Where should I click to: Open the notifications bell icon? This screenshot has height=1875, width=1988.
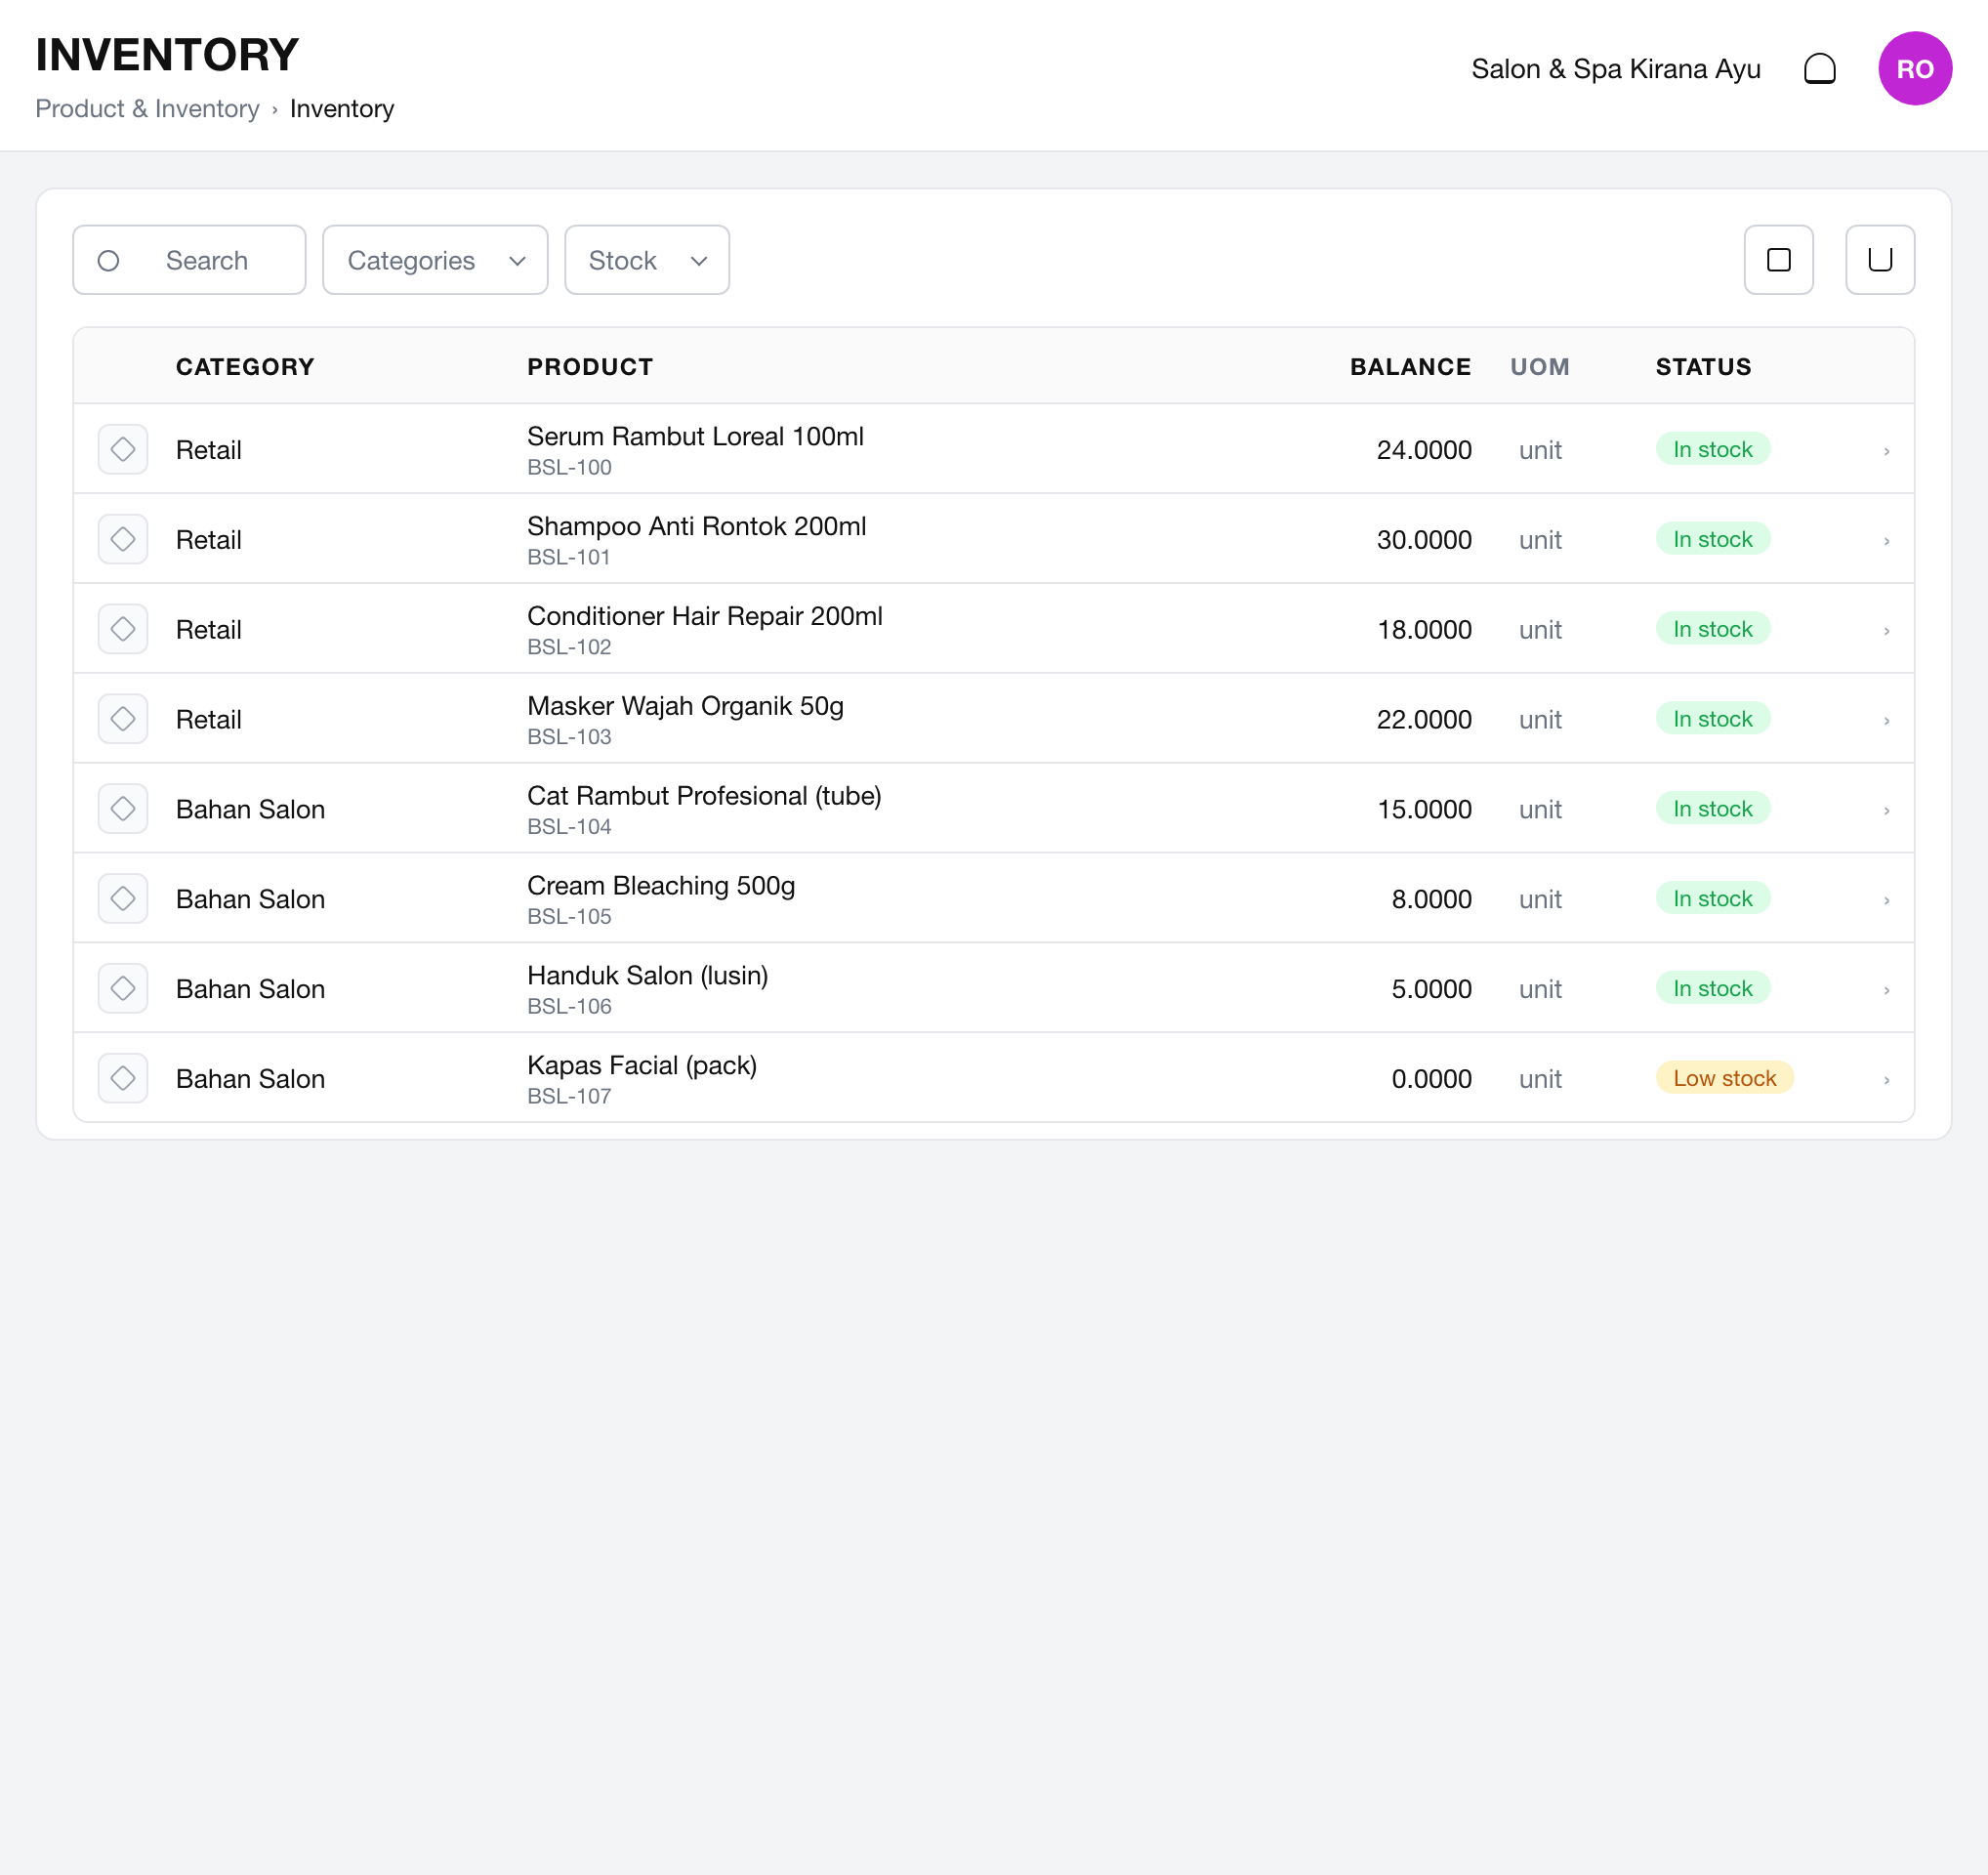click(x=1819, y=69)
